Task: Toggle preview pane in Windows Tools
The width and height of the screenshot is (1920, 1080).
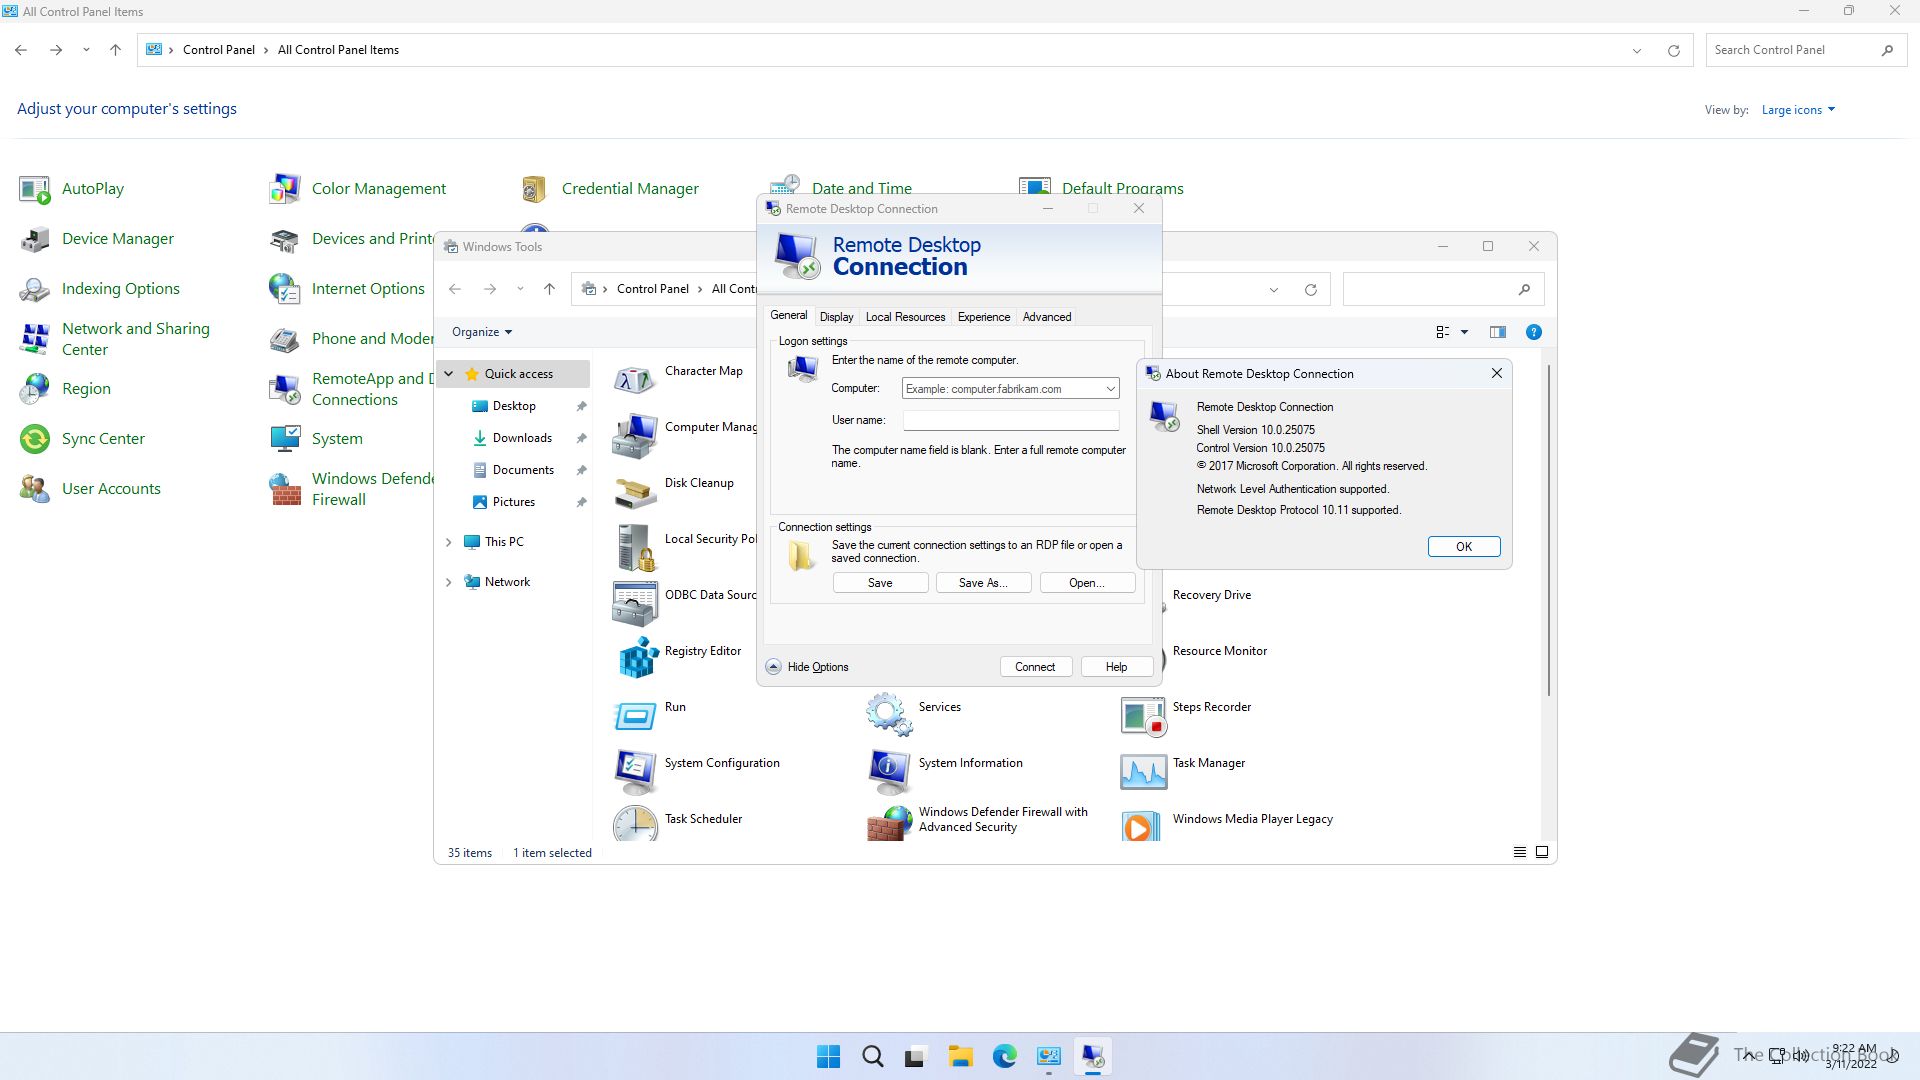Action: point(1497,332)
